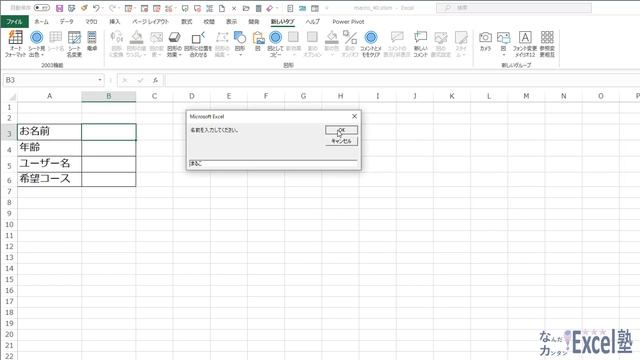Select cell 年齢
This screenshot has height=360, width=640.
(x=49, y=148)
